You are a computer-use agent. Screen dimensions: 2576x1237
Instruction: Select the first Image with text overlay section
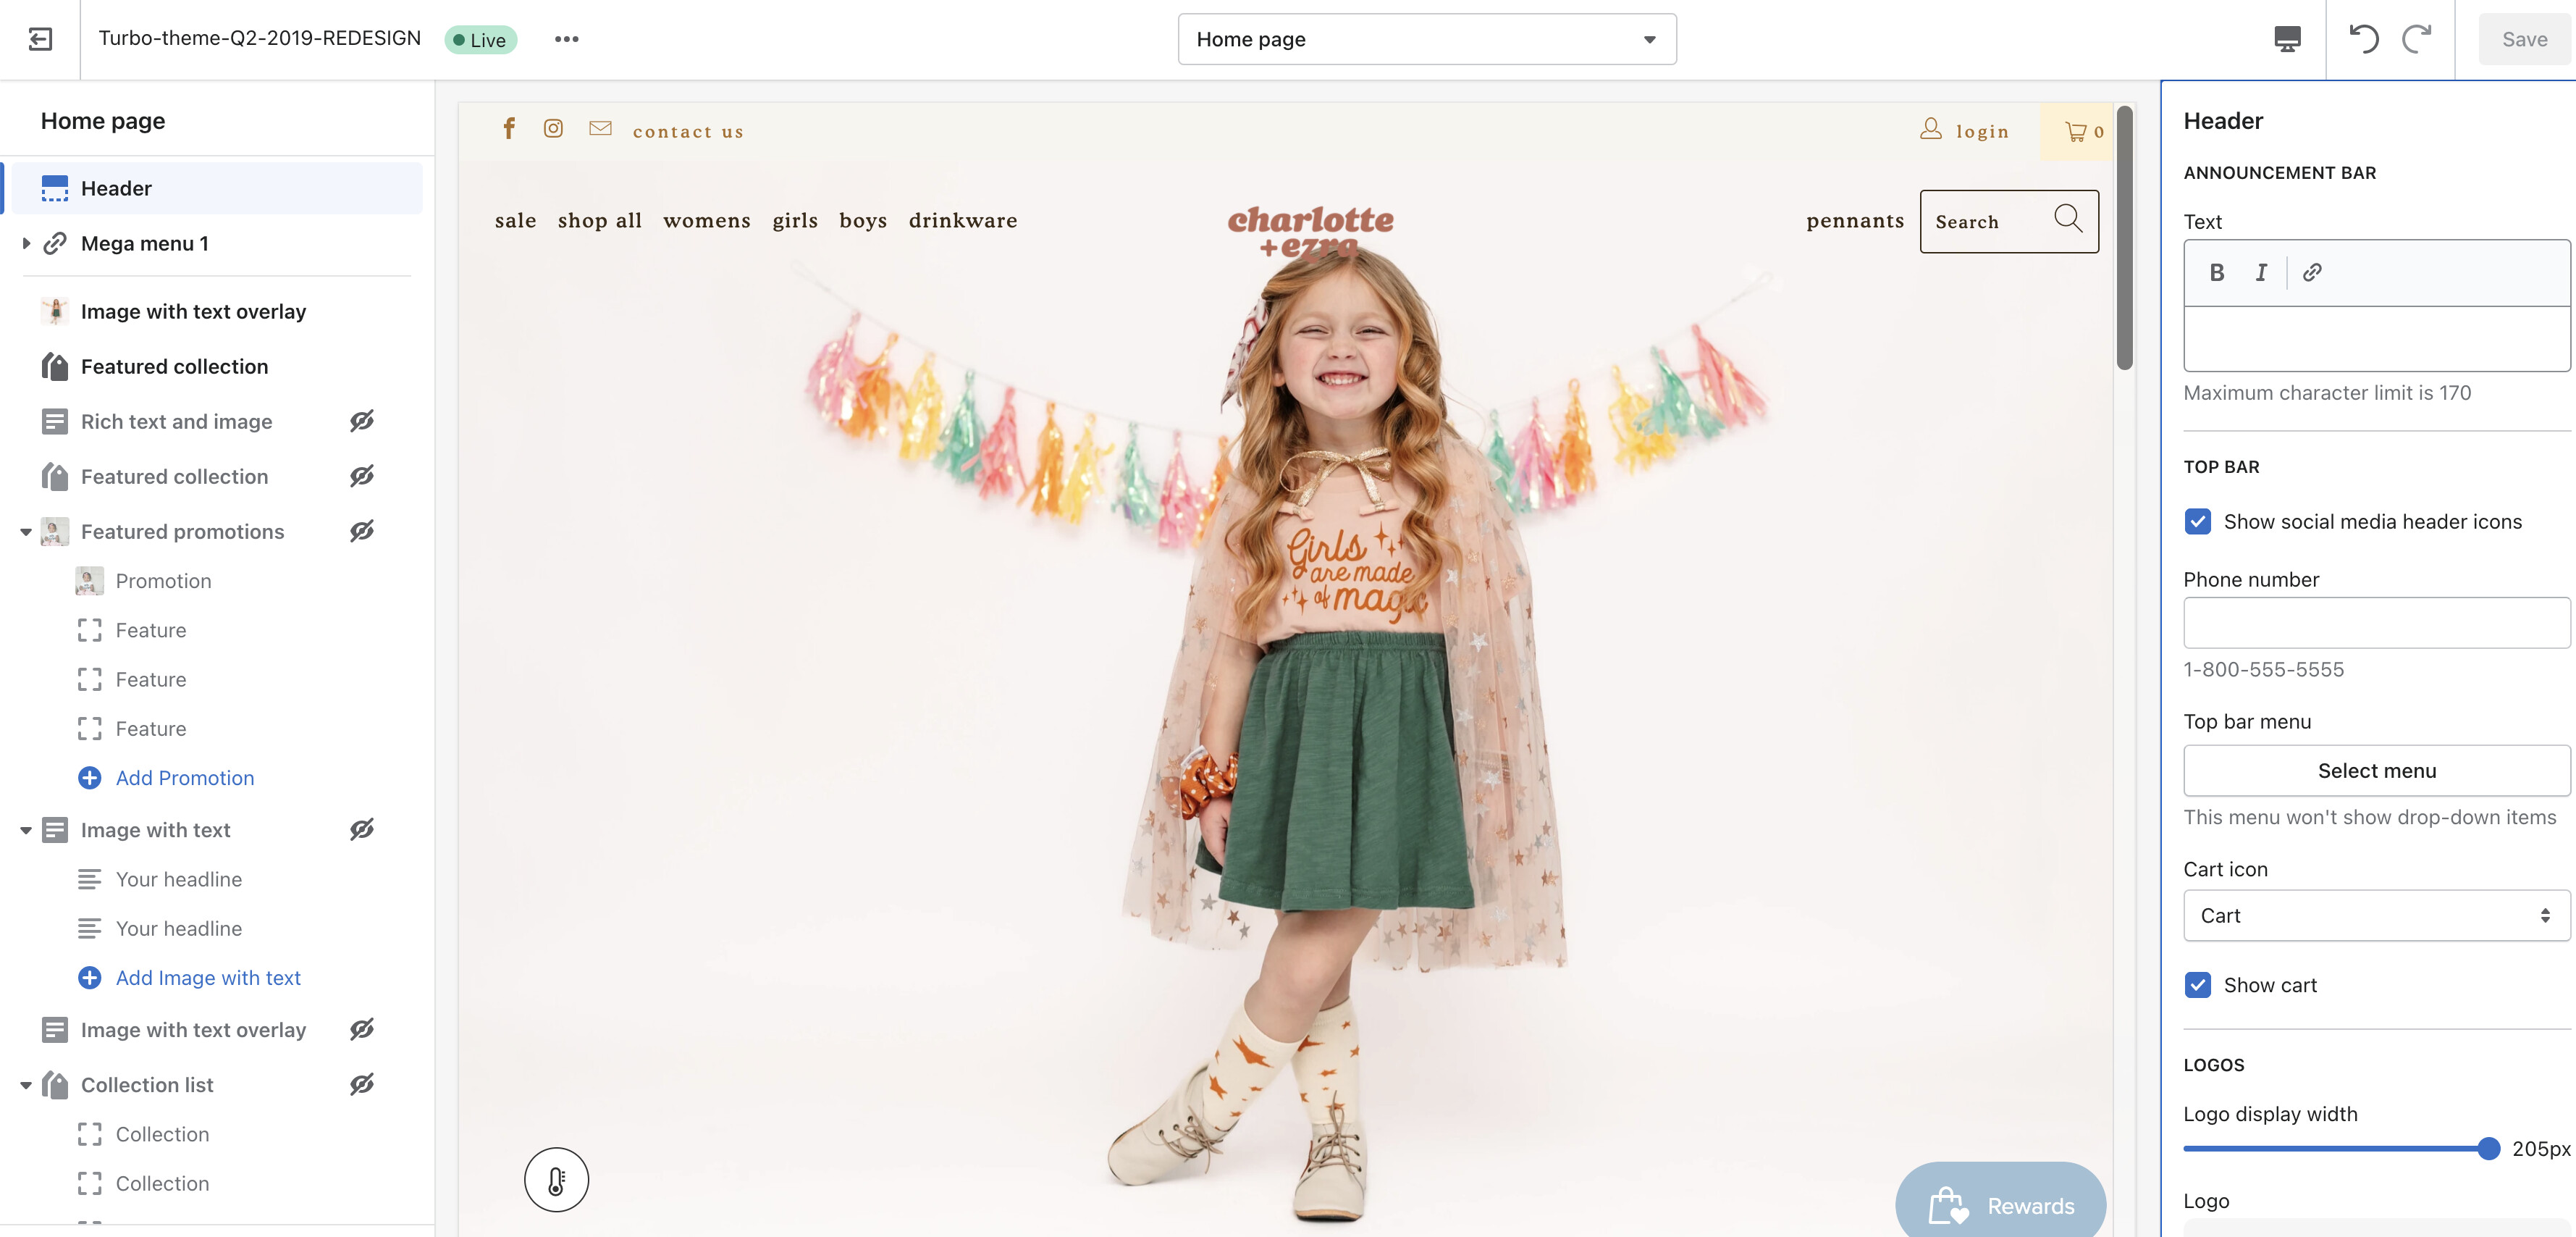pos(193,311)
